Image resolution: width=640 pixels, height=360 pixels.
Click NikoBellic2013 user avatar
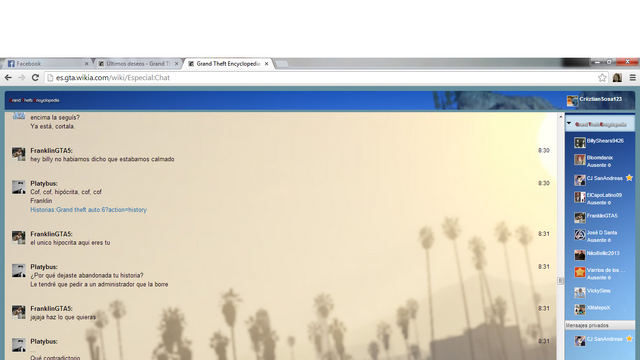click(x=580, y=255)
